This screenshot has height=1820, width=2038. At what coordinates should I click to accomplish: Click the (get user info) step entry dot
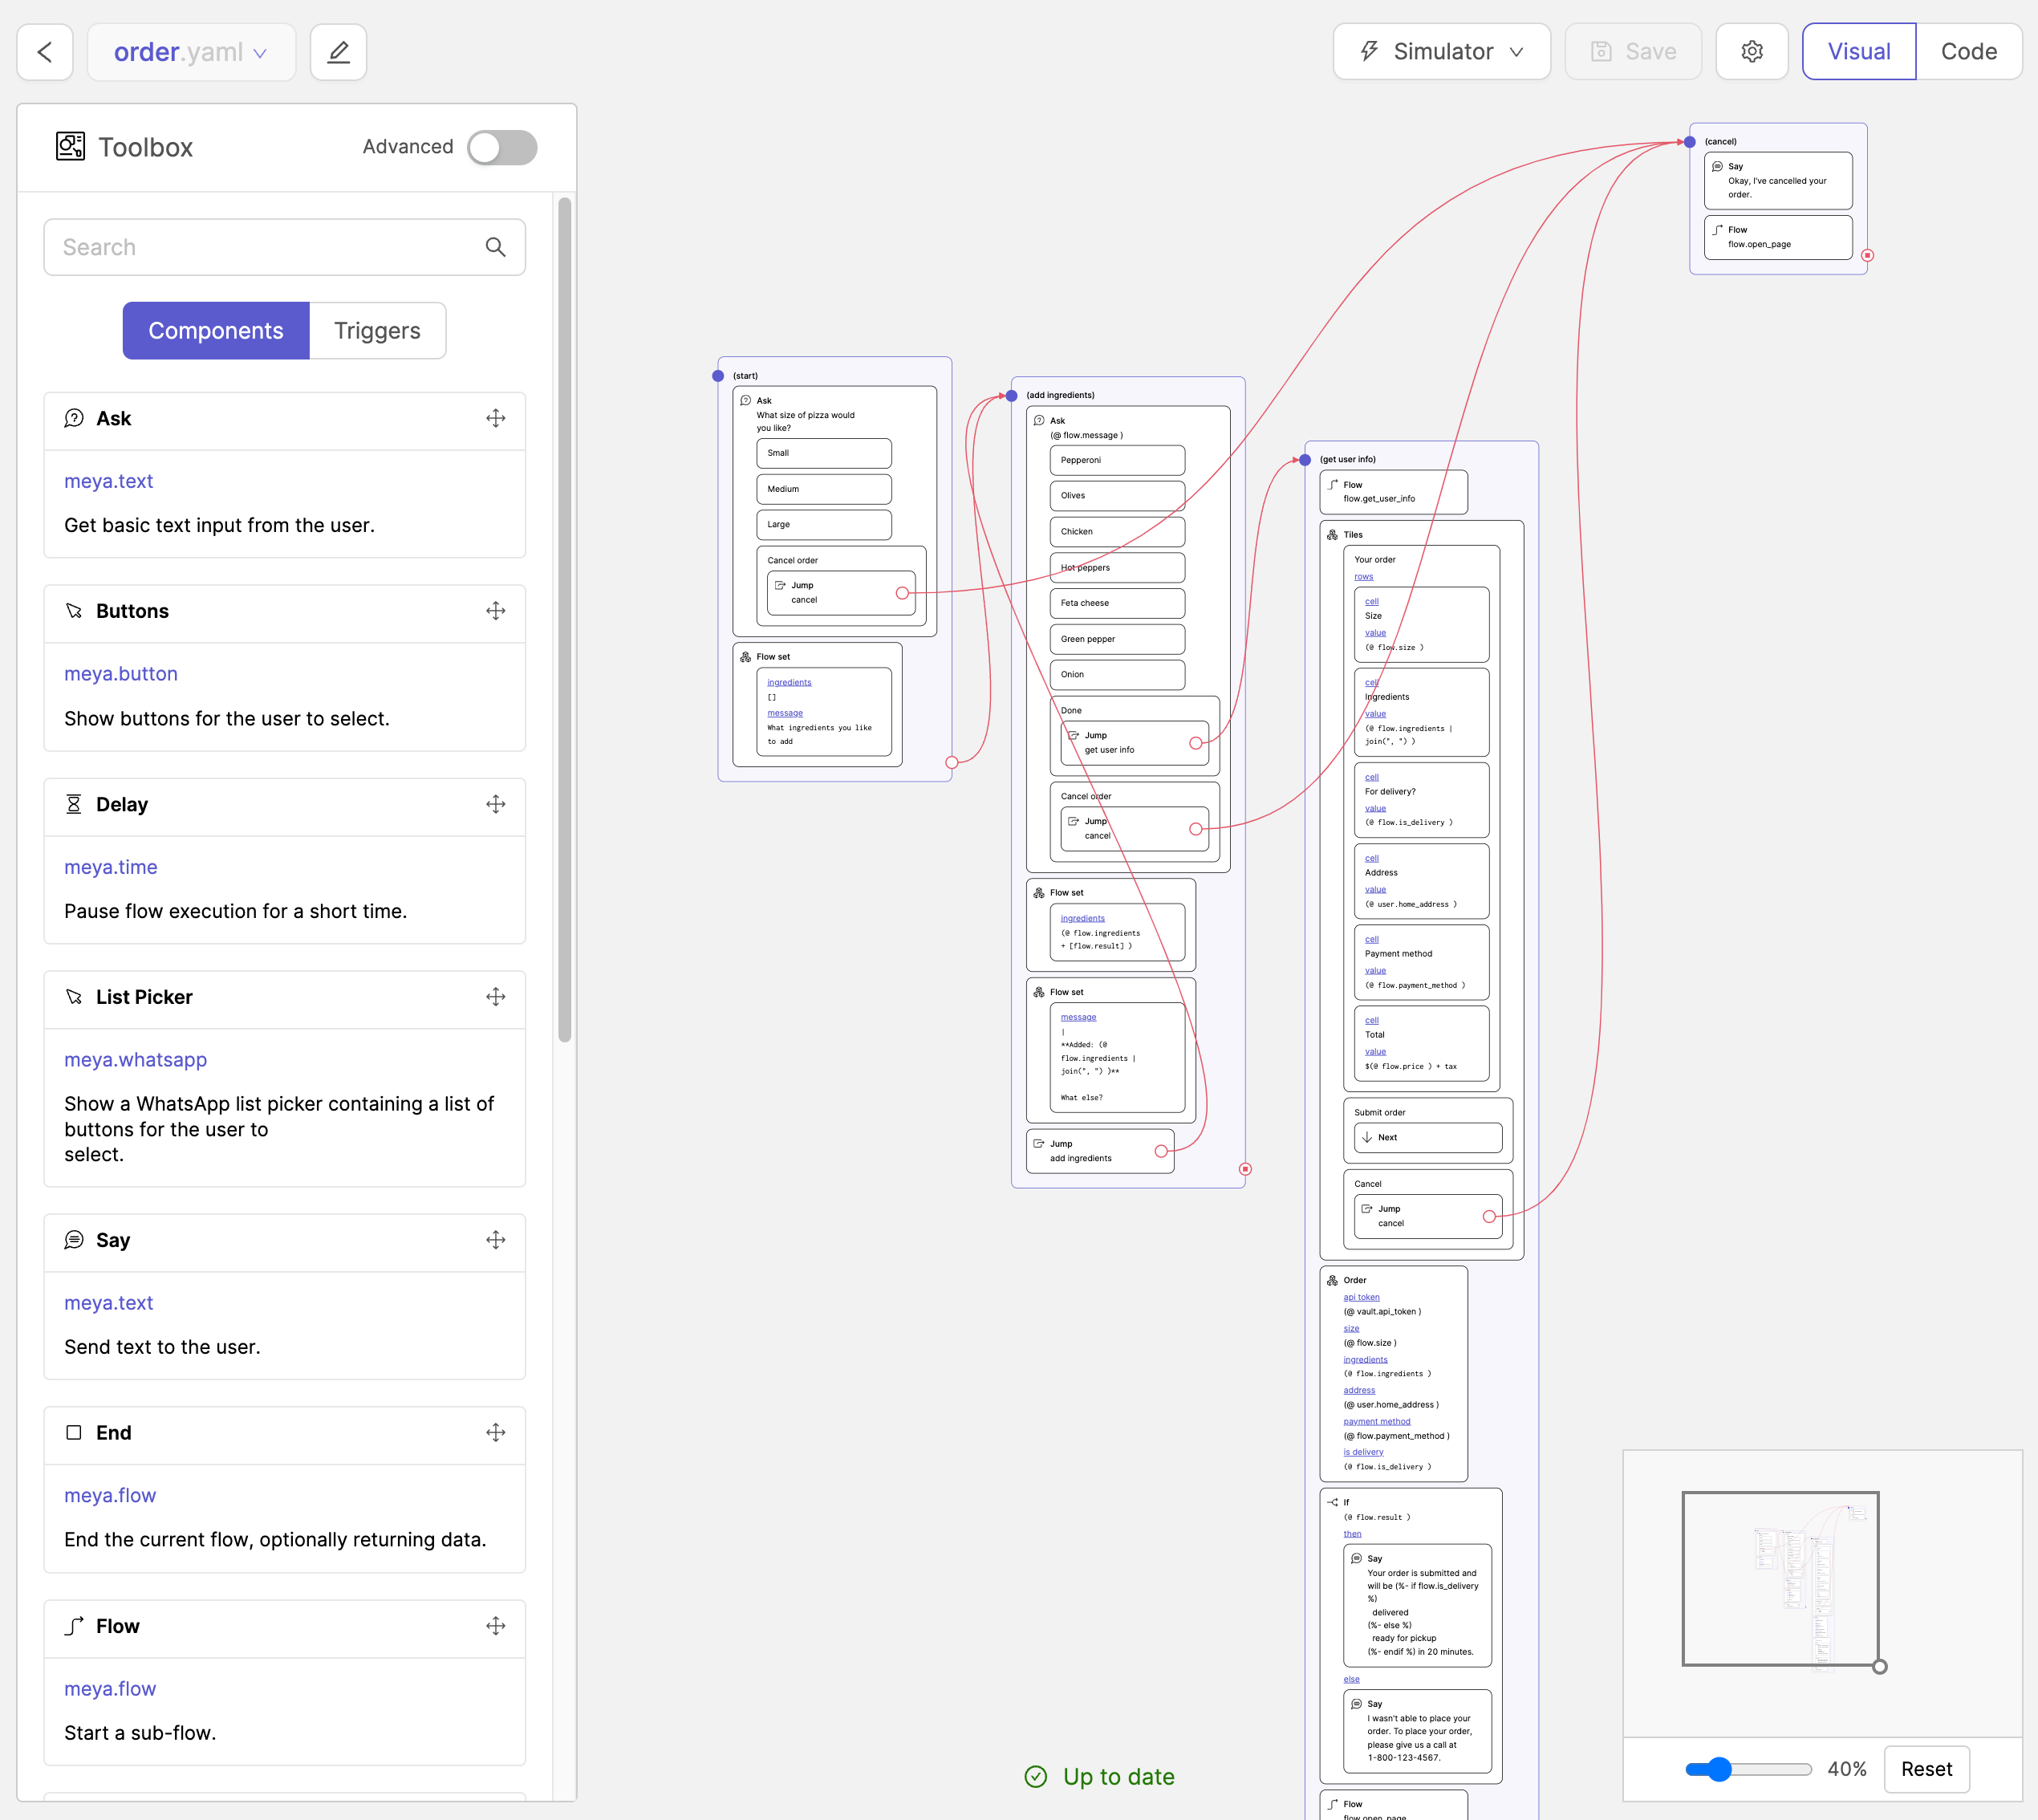[1305, 460]
